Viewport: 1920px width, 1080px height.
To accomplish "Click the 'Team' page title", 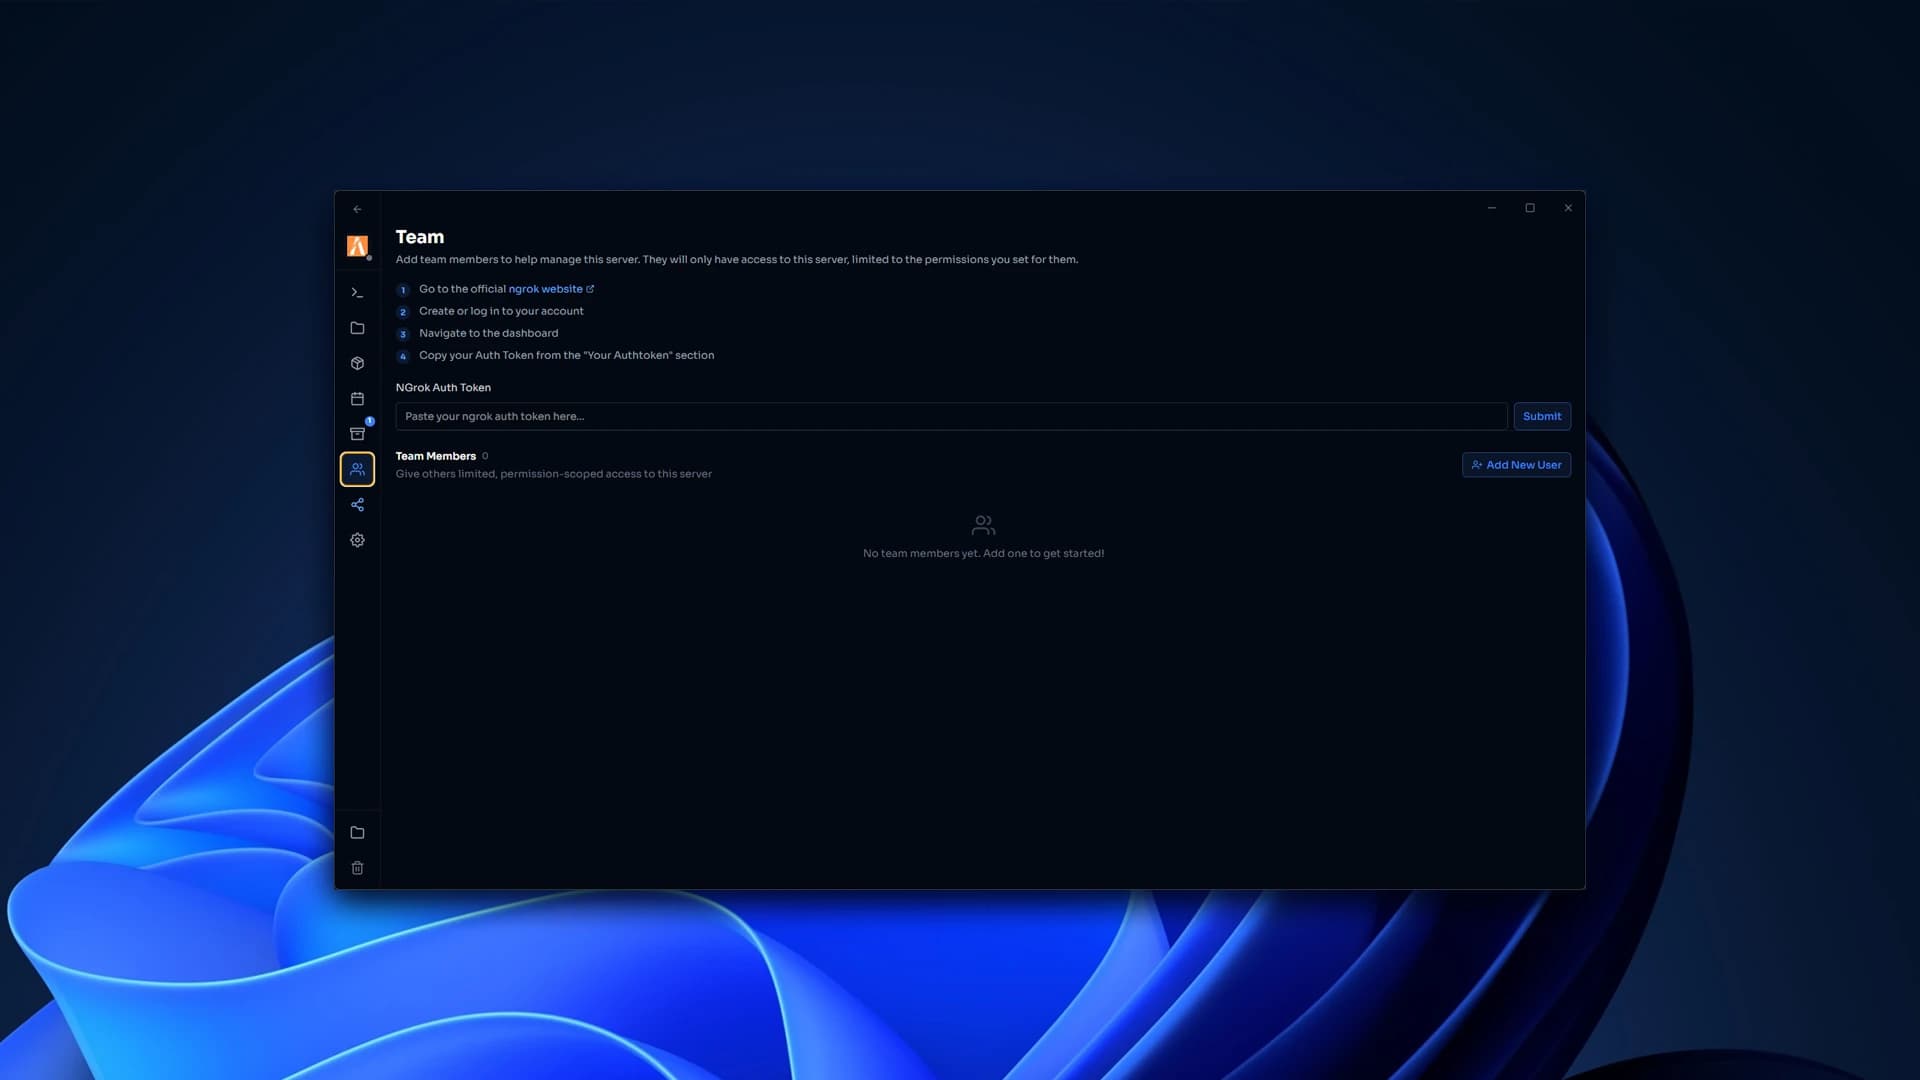I will [x=419, y=237].
